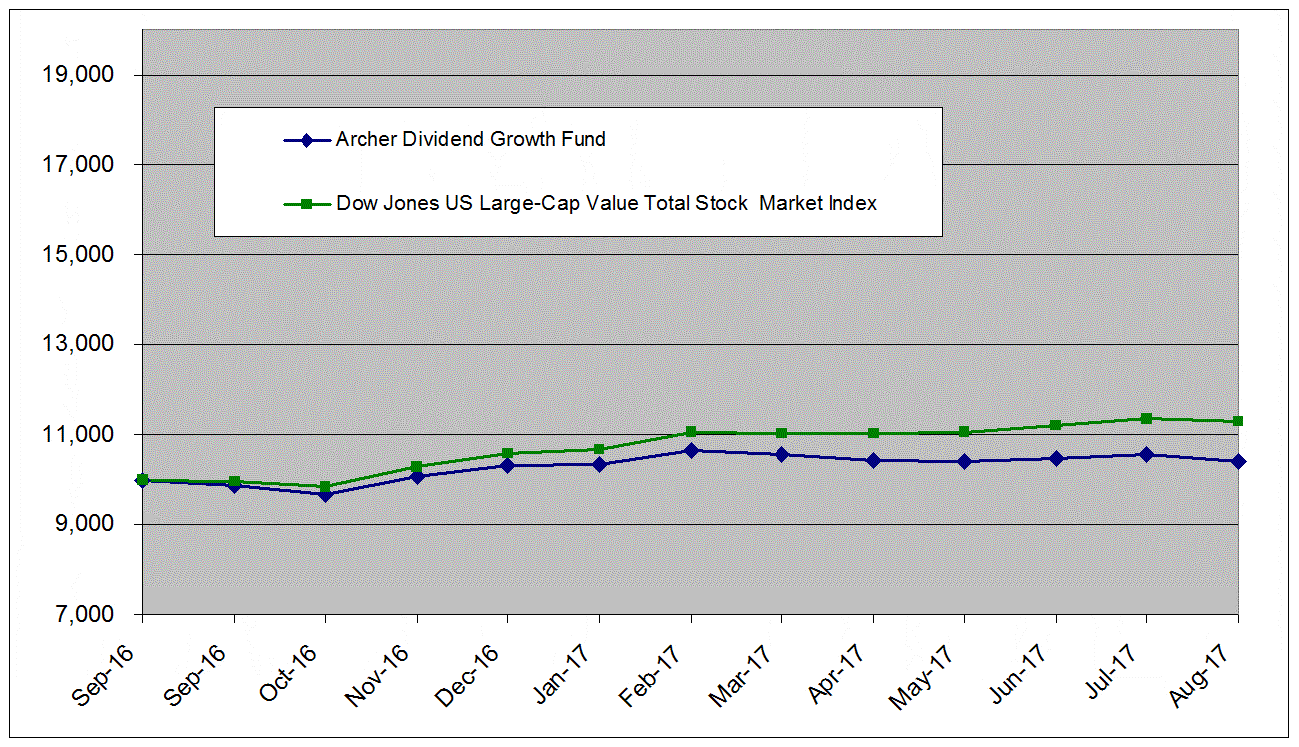This screenshot has height=747, width=1299.
Task: Select the green square data point at Oct-16
Action: point(325,487)
